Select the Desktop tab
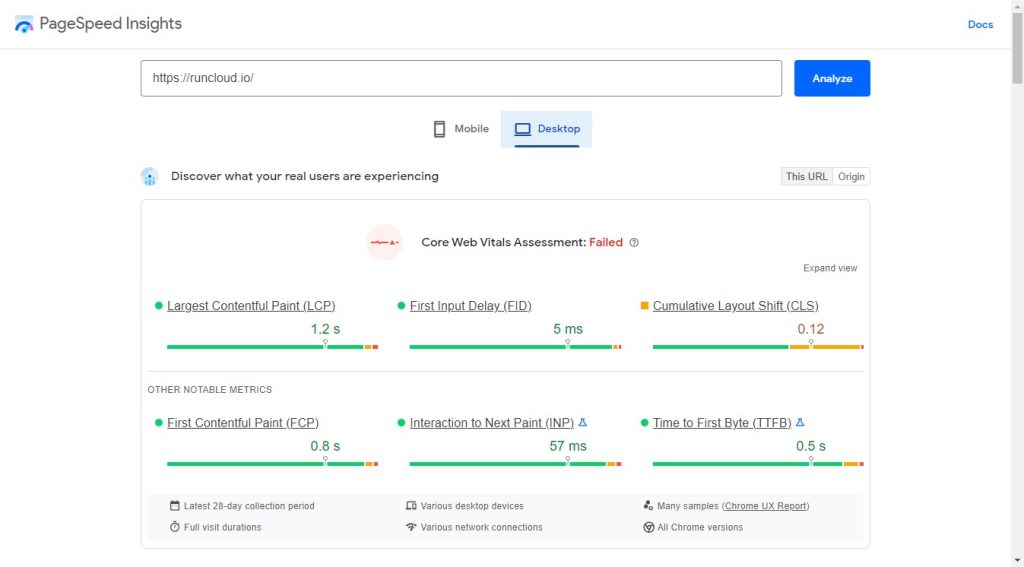 point(547,129)
